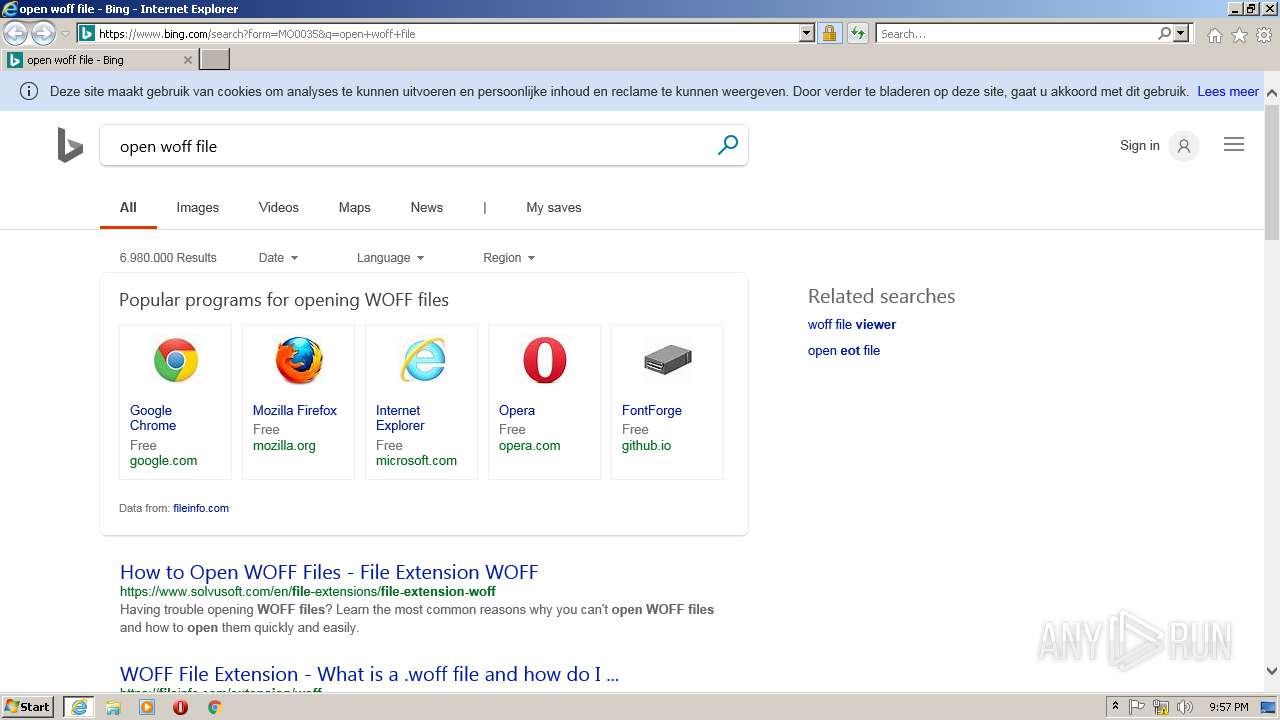The height and width of the screenshot is (720, 1280).
Task: Open the My saves tab
Action: [x=554, y=208]
